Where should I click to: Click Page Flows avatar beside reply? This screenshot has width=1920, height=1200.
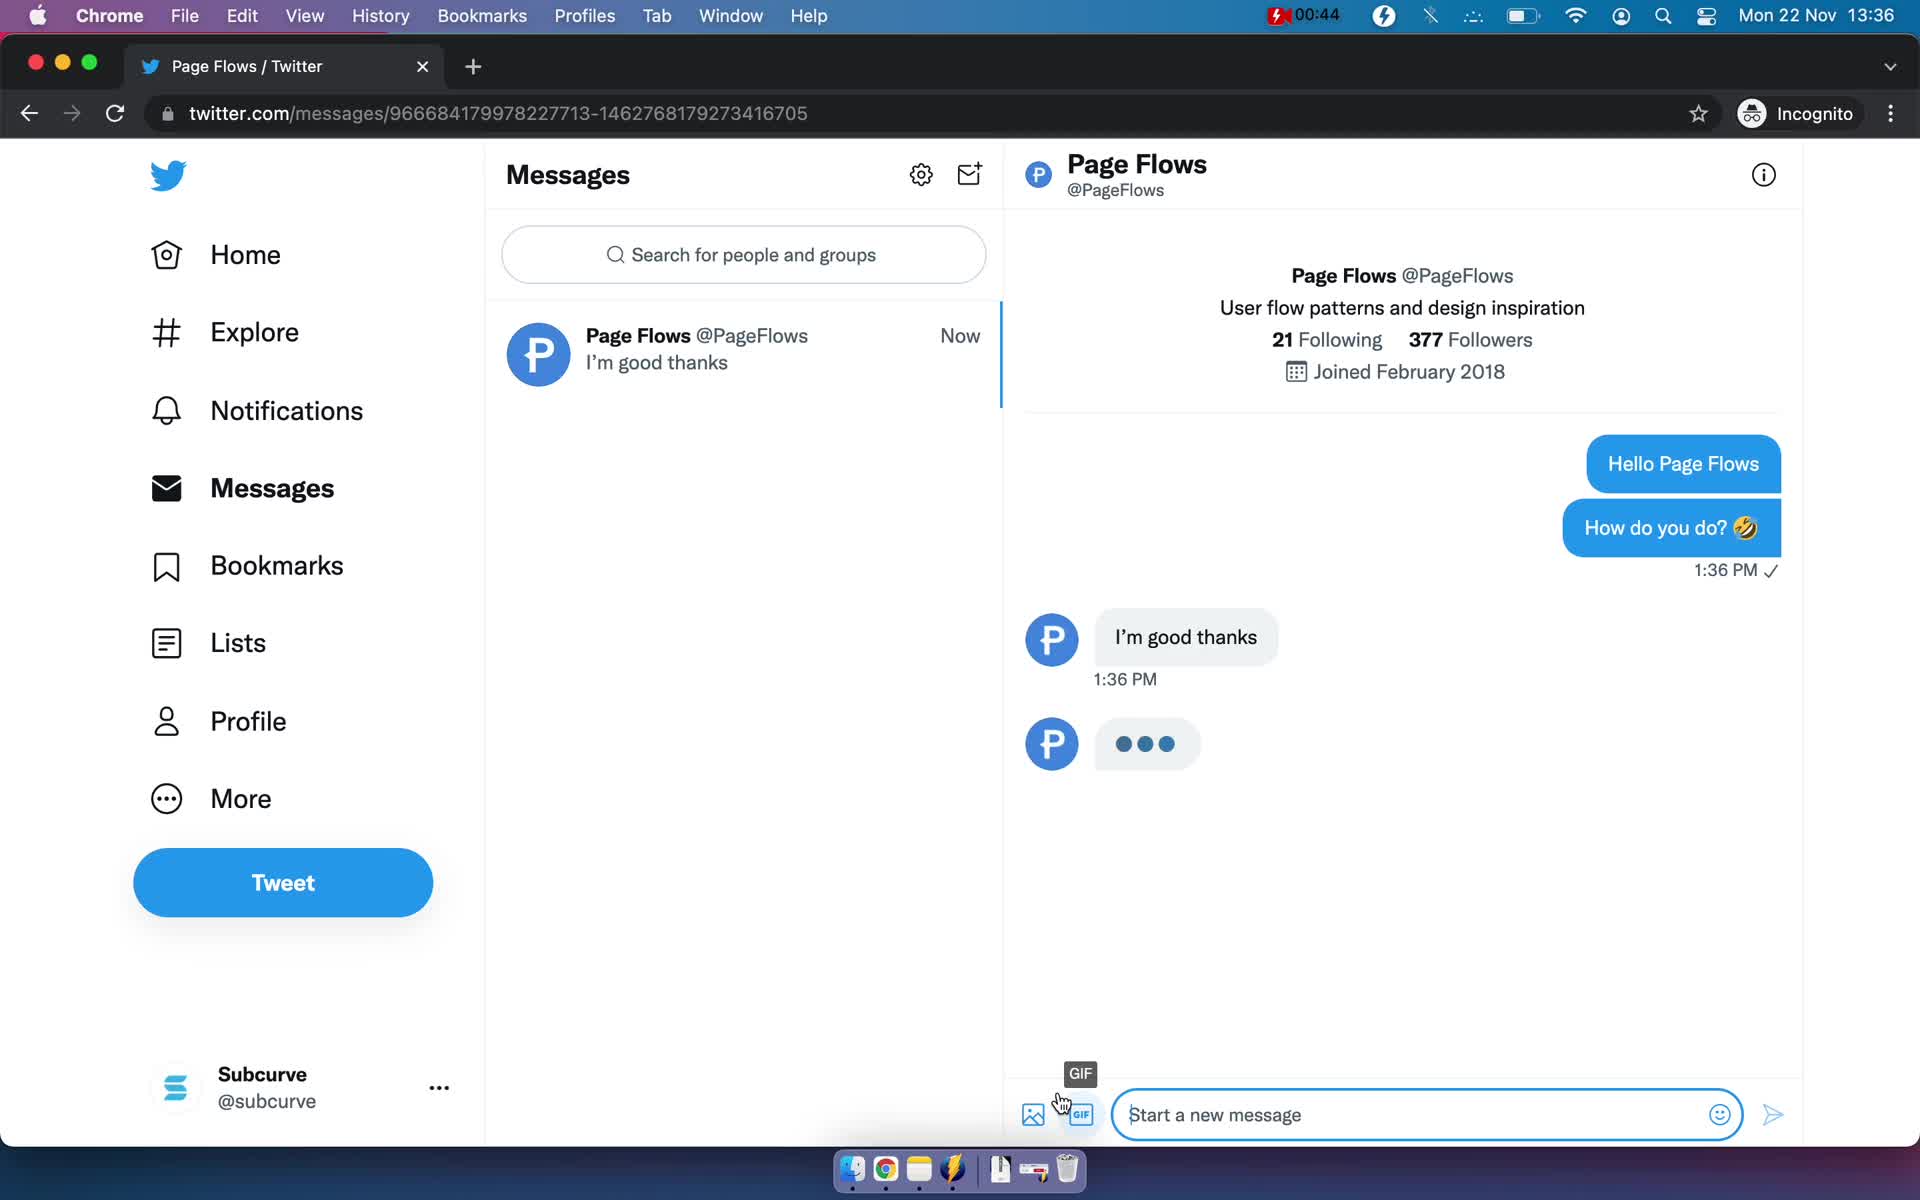point(1051,640)
